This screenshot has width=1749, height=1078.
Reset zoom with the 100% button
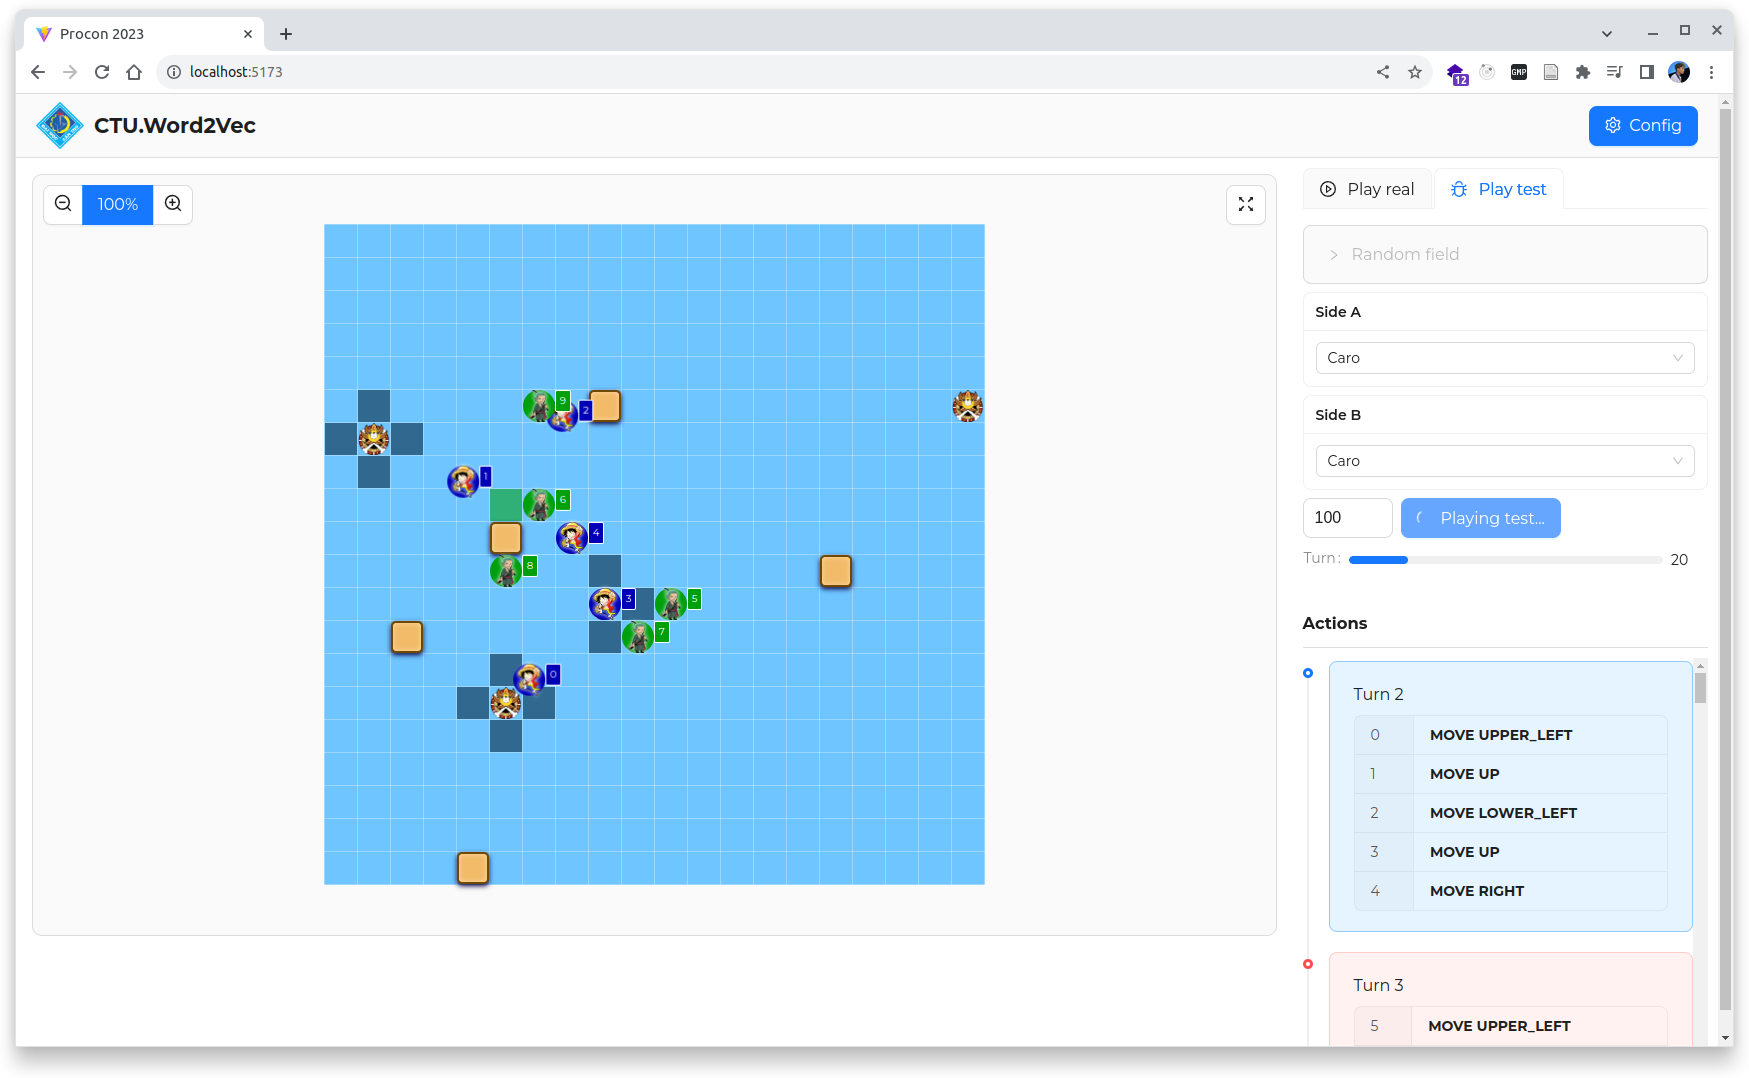117,204
